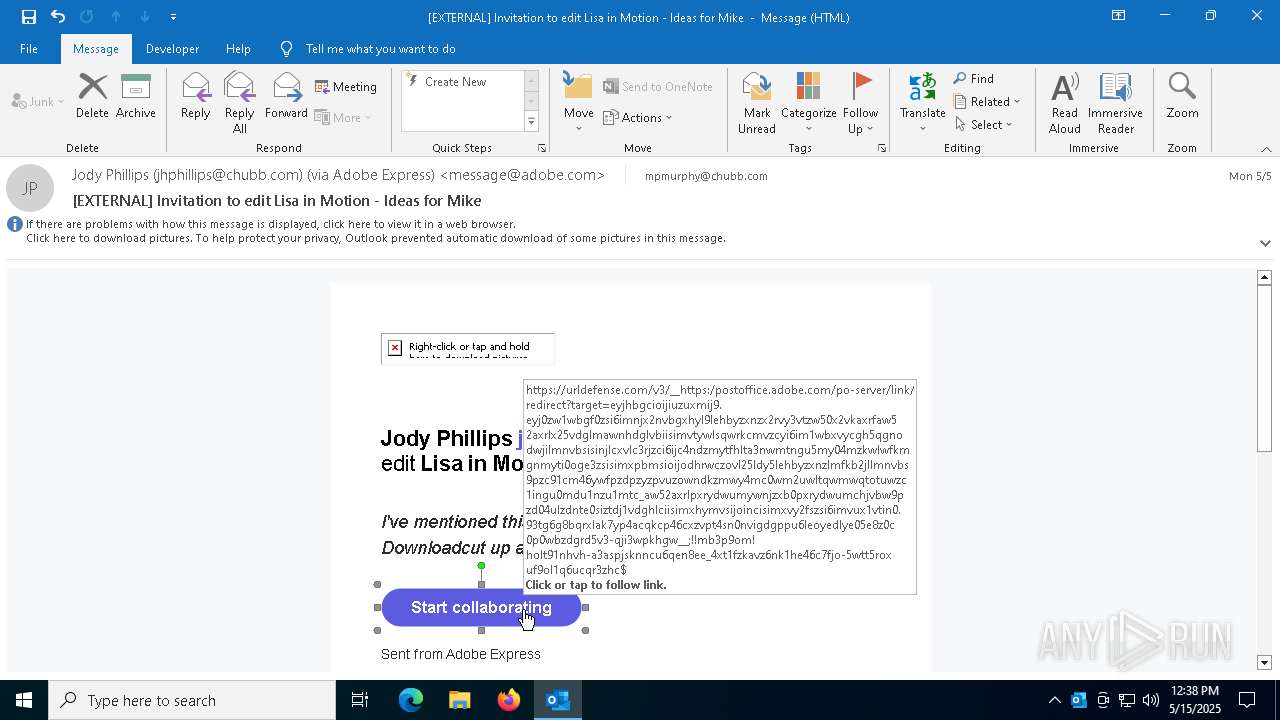Open the volume control in system tray
Image resolution: width=1280 pixels, height=720 pixels.
click(x=1151, y=700)
